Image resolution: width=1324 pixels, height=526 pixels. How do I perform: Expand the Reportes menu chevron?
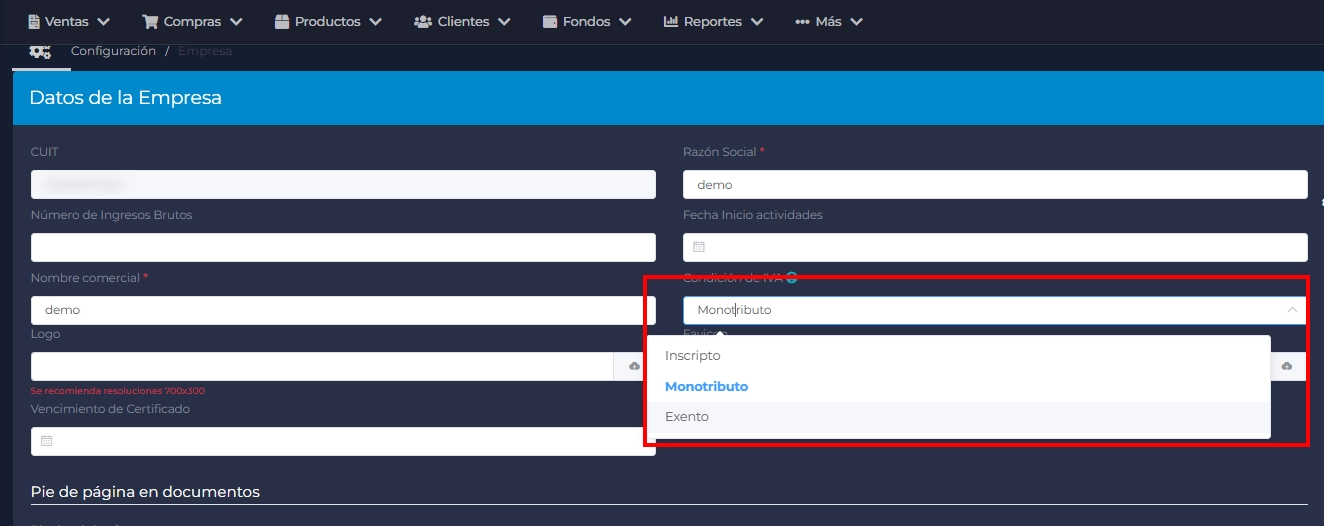(x=757, y=22)
